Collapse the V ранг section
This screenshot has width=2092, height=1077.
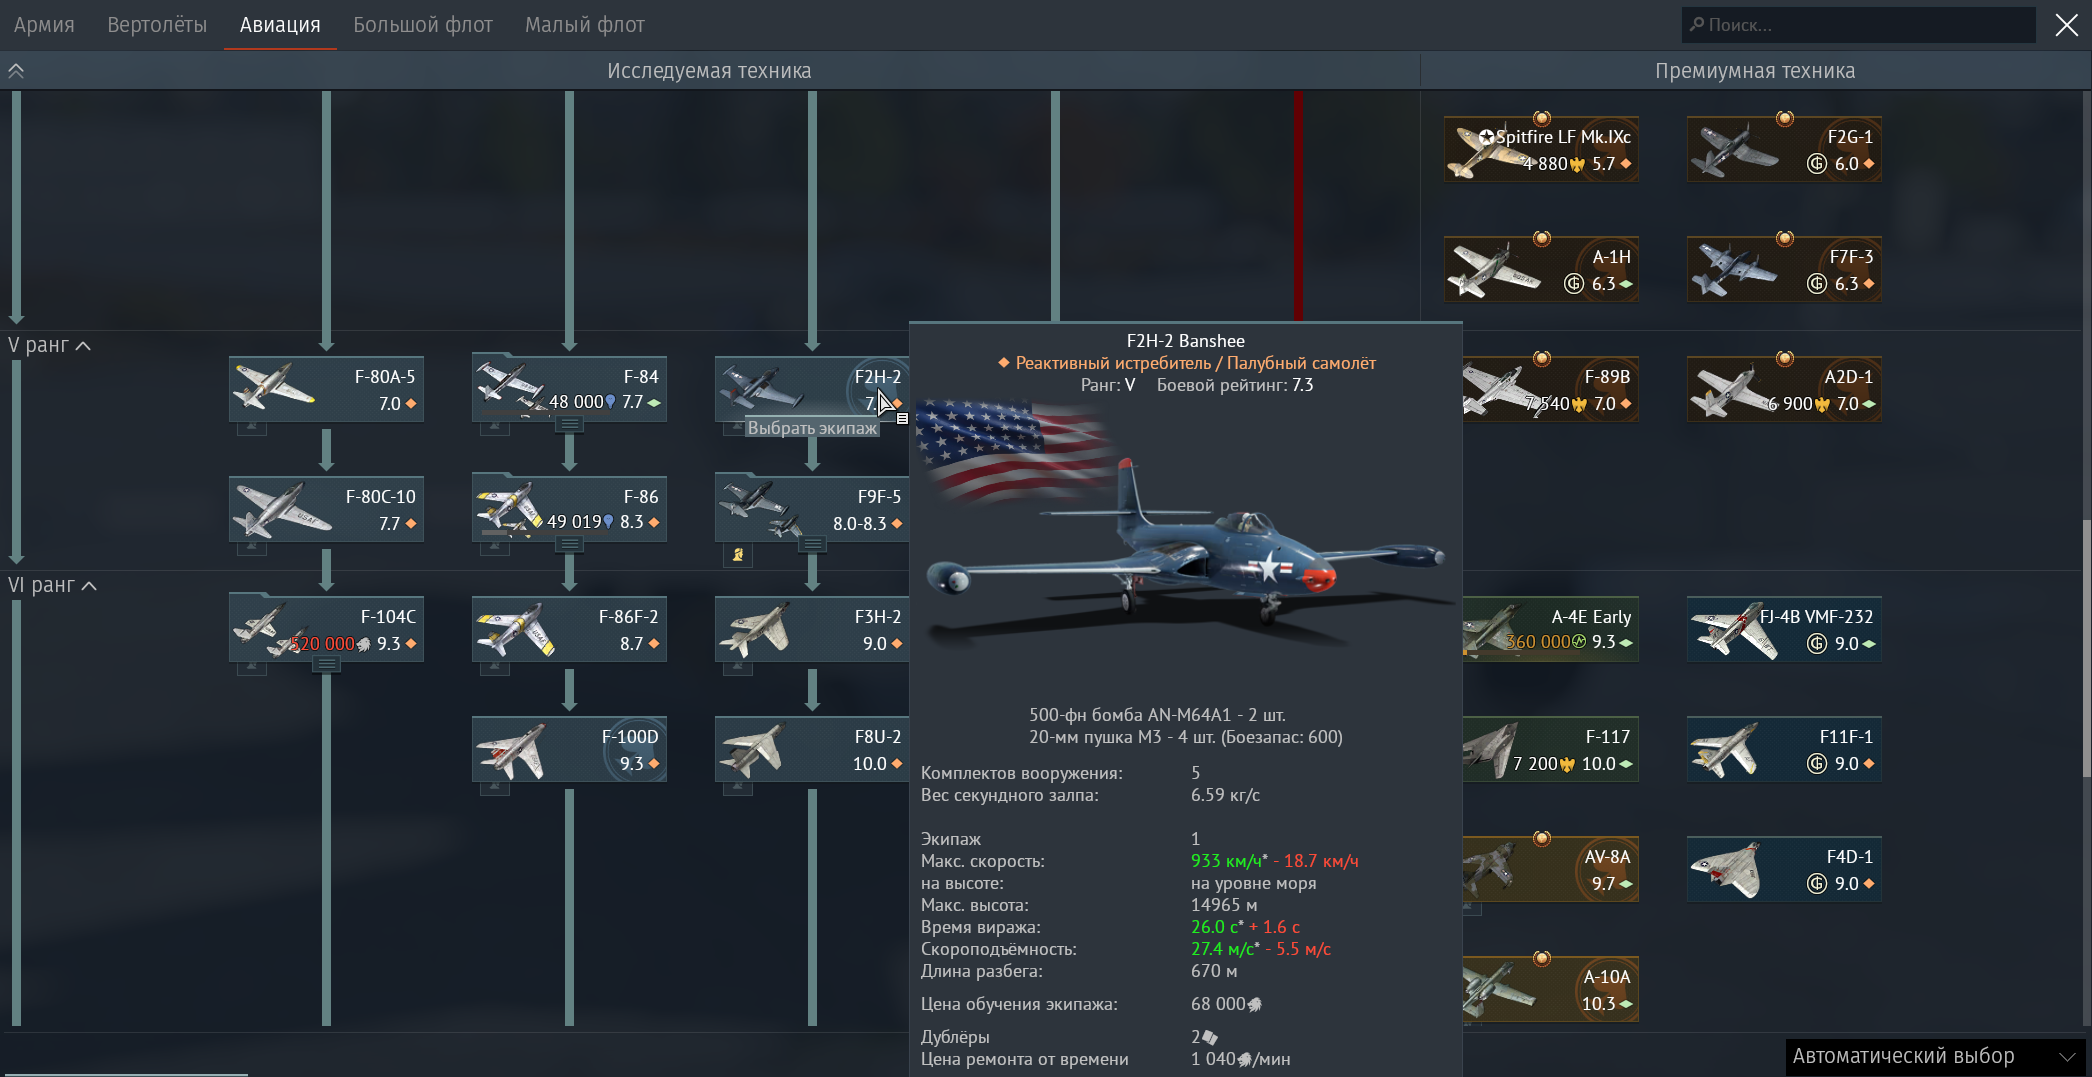(49, 345)
